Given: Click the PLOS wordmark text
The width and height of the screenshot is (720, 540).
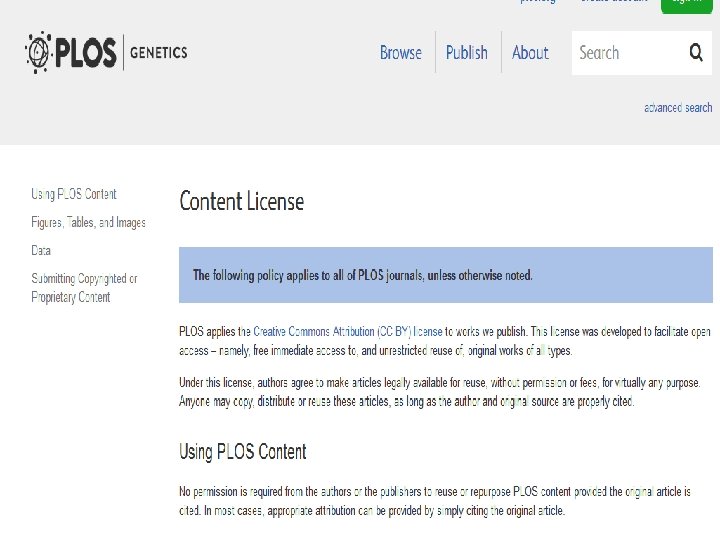Looking at the screenshot, I should pos(86,52).
